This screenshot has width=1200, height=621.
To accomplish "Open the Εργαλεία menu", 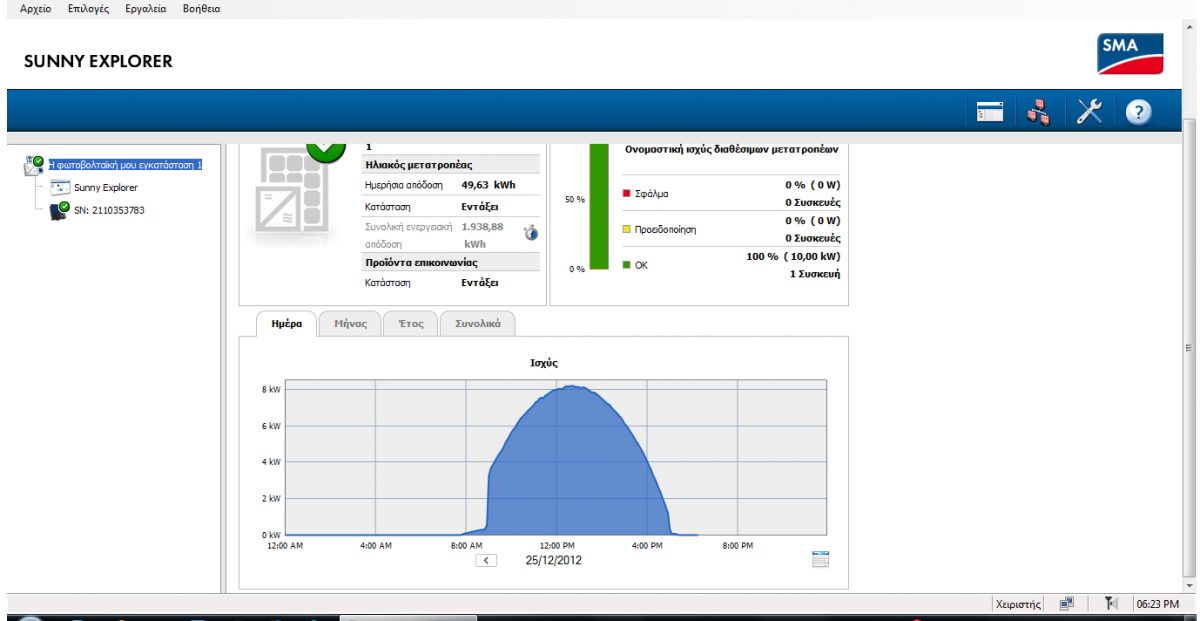I will coord(146,8).
